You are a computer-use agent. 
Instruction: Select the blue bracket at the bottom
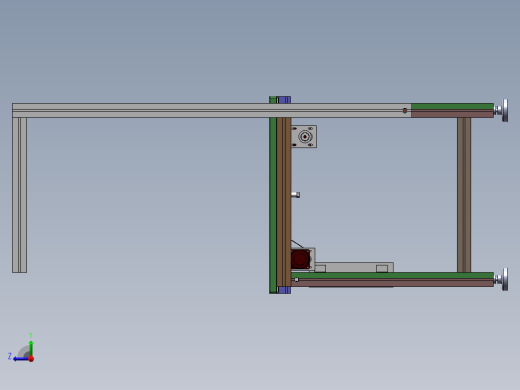tap(284, 290)
